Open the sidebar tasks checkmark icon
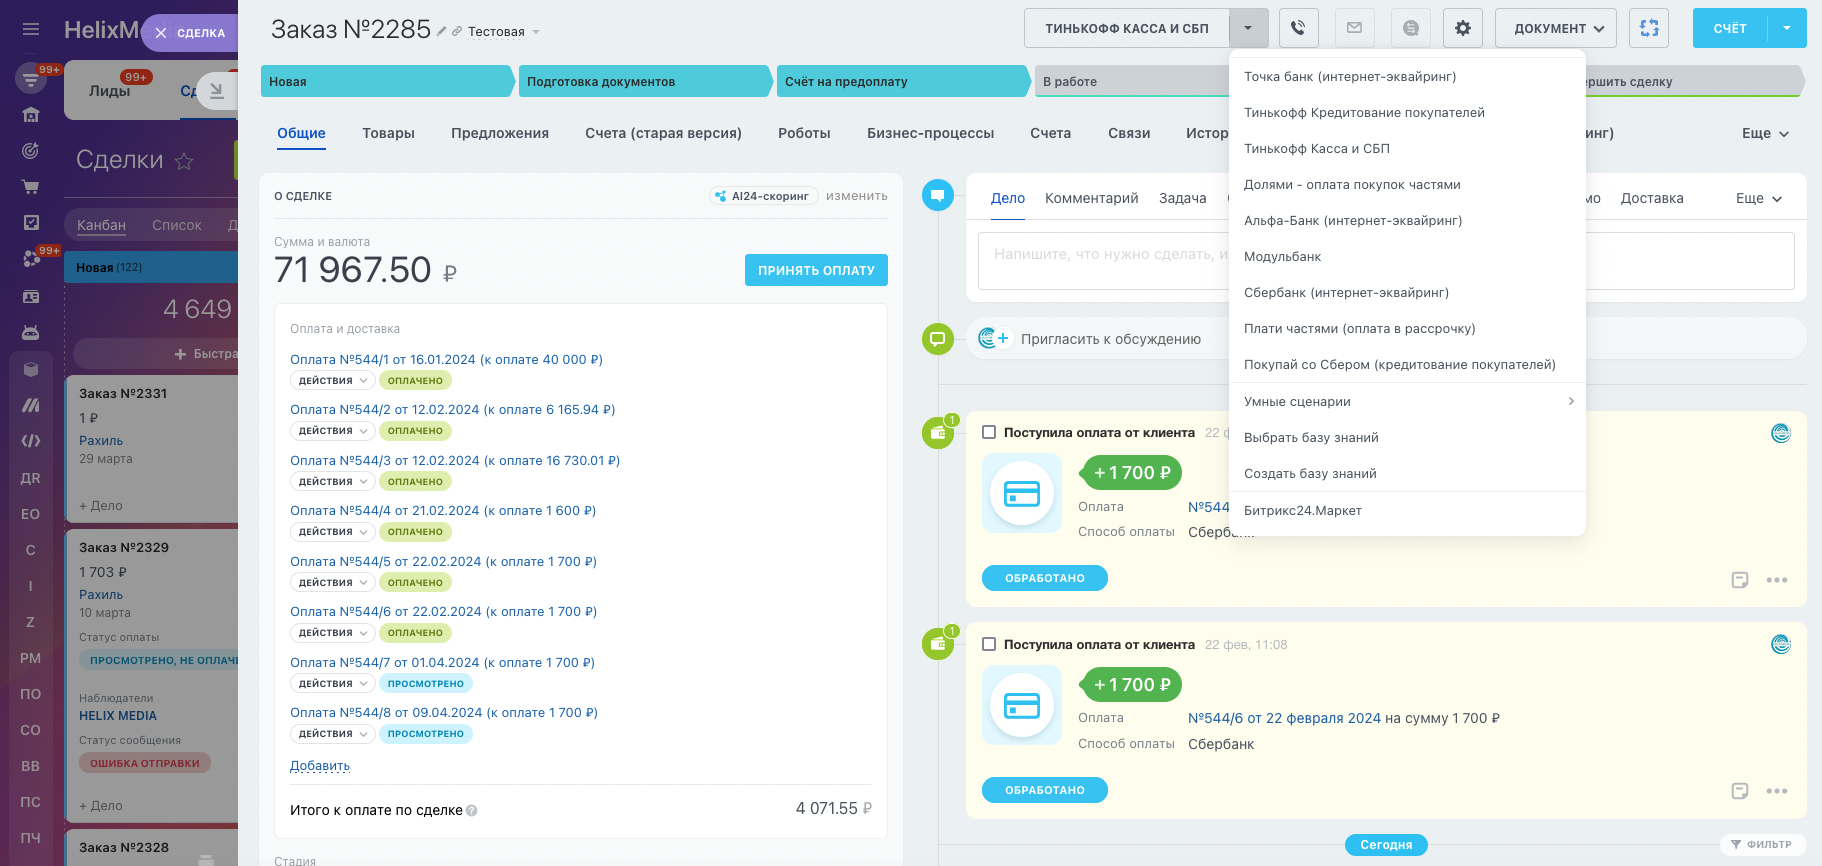1822x866 pixels. pos(31,222)
